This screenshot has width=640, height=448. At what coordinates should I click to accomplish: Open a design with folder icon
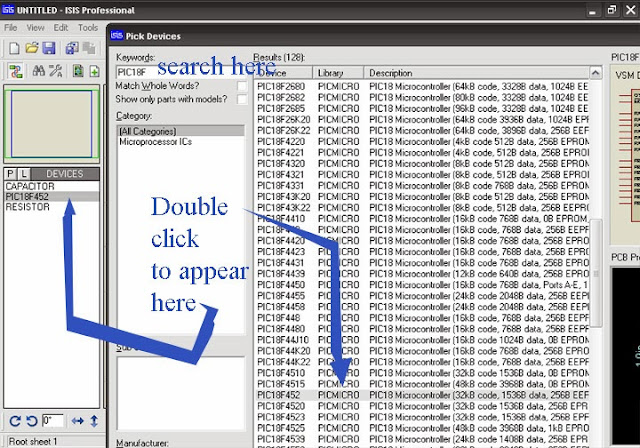pyautogui.click(x=32, y=48)
